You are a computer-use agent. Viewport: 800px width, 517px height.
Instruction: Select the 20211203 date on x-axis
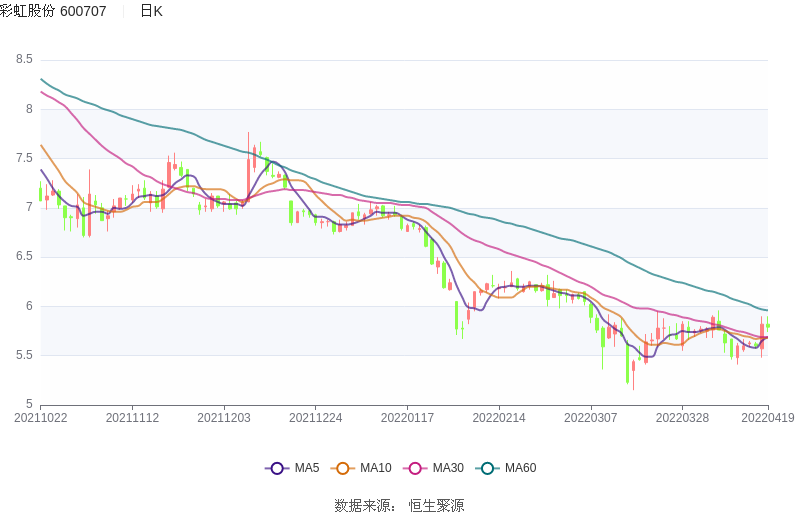click(224, 418)
